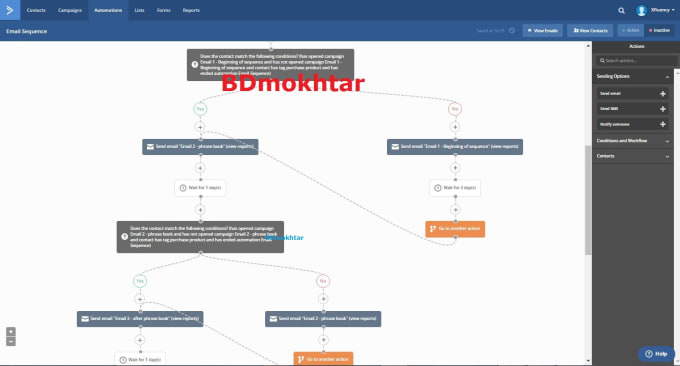Select the Wait for 3 day(s) step
Viewport: 680px width, 366px height.
455,188
